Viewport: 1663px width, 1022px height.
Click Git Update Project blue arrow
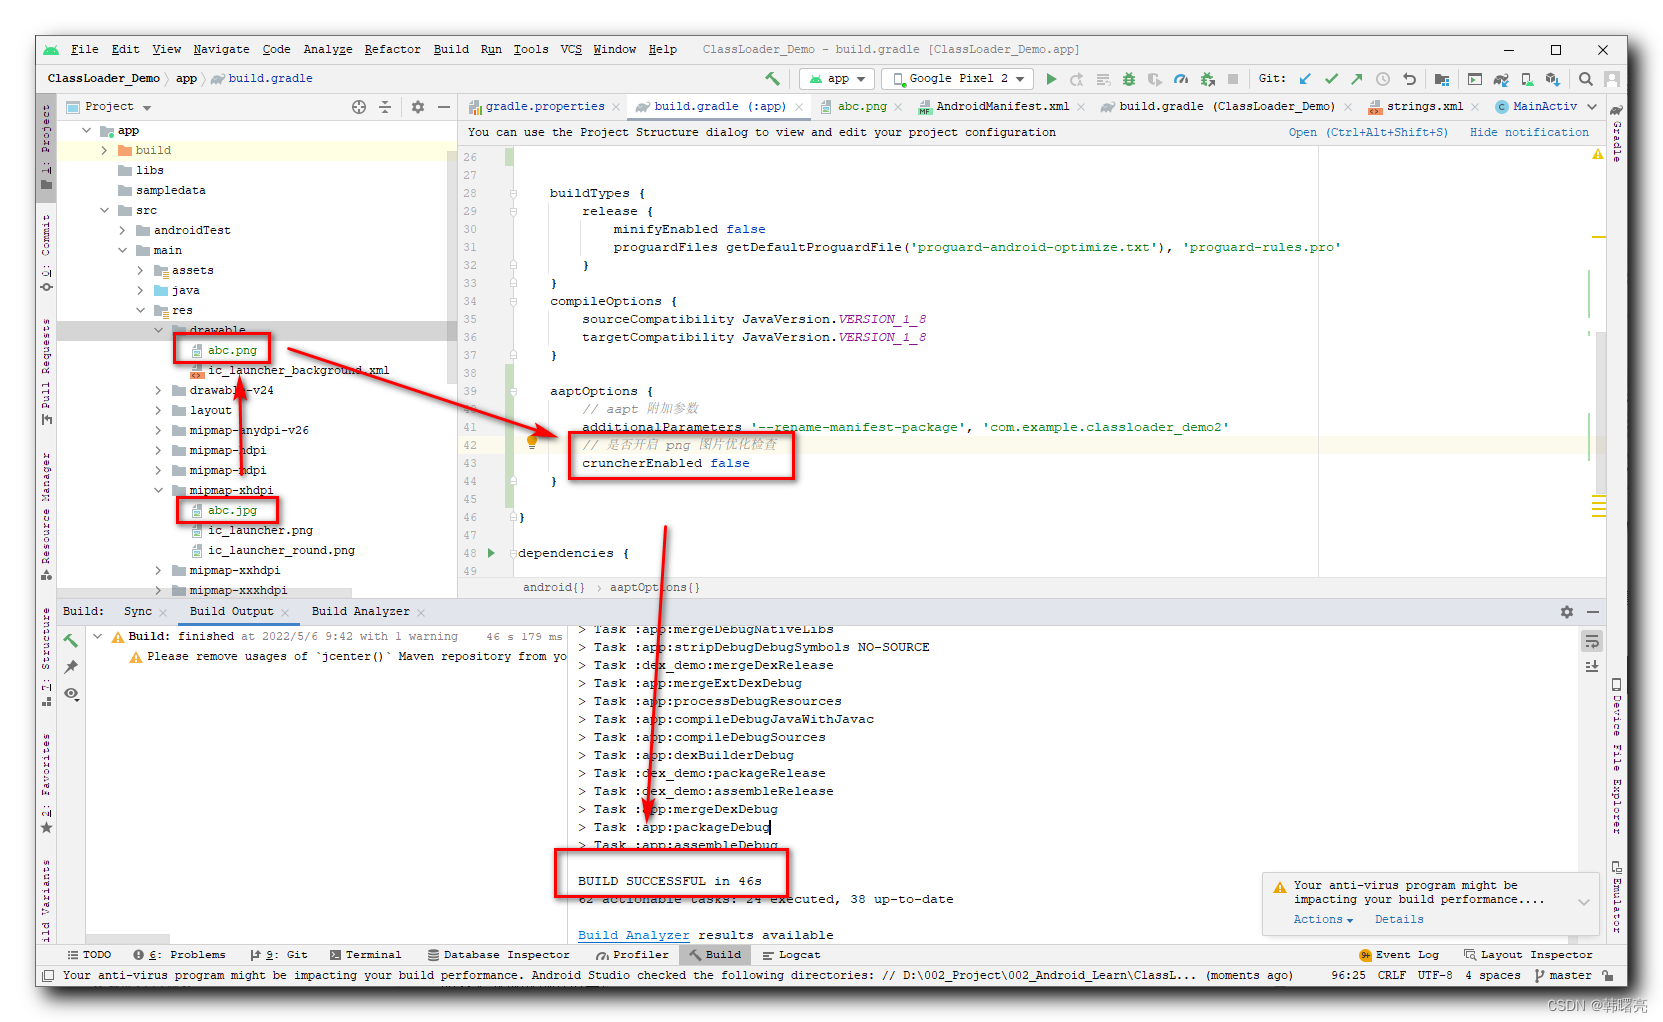tap(1305, 78)
